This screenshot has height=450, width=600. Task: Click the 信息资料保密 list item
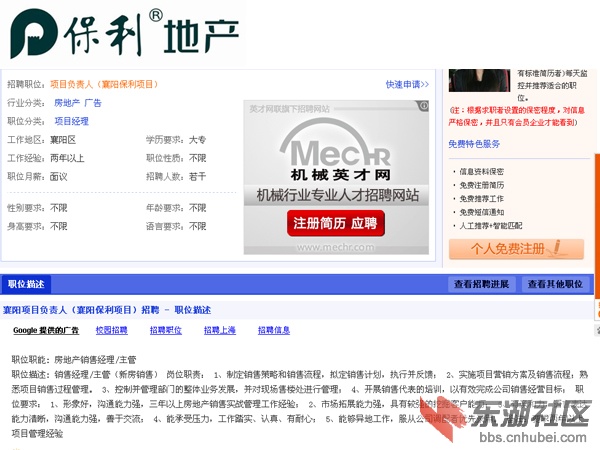tap(481, 171)
